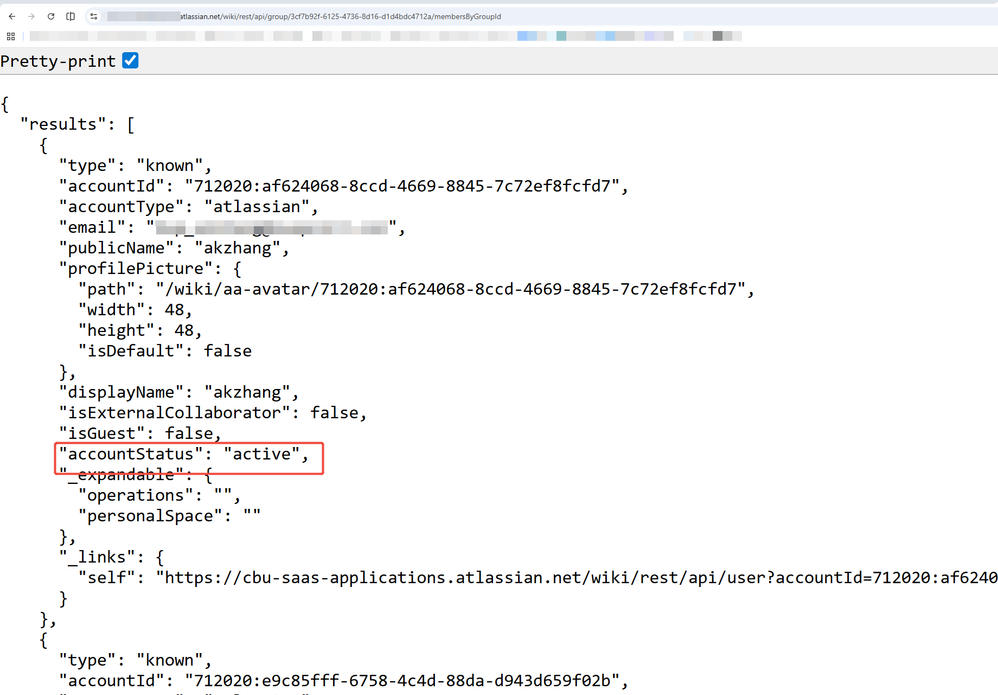Click the Pretty-print label text
This screenshot has height=695, width=998.
pos(58,61)
